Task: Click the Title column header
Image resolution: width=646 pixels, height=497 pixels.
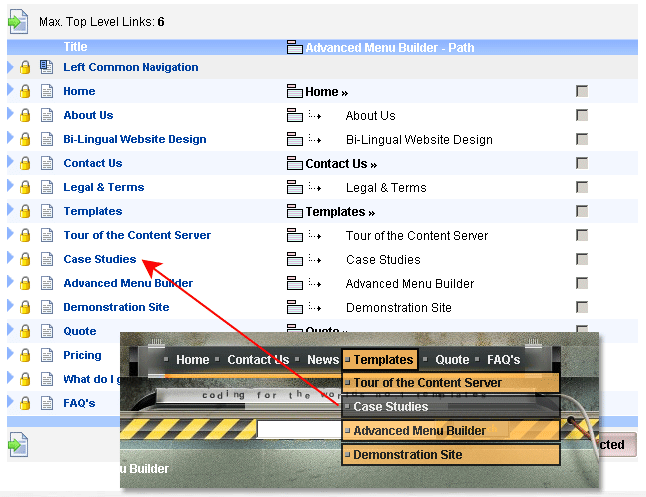Action: point(75,47)
